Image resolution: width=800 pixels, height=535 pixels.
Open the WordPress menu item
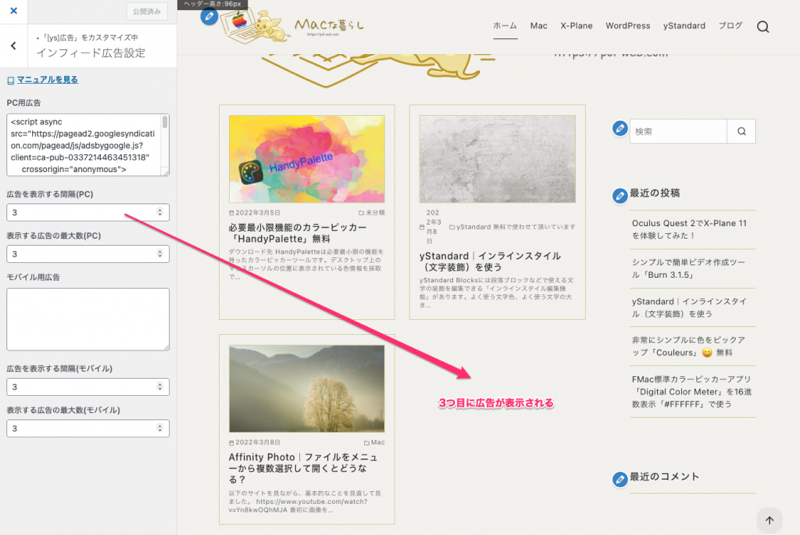click(x=628, y=26)
